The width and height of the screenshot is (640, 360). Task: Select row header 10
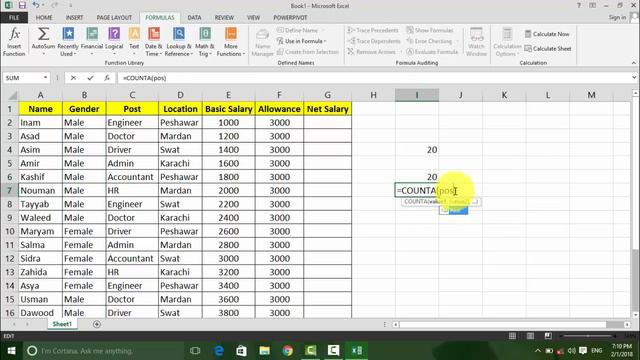click(x=9, y=231)
